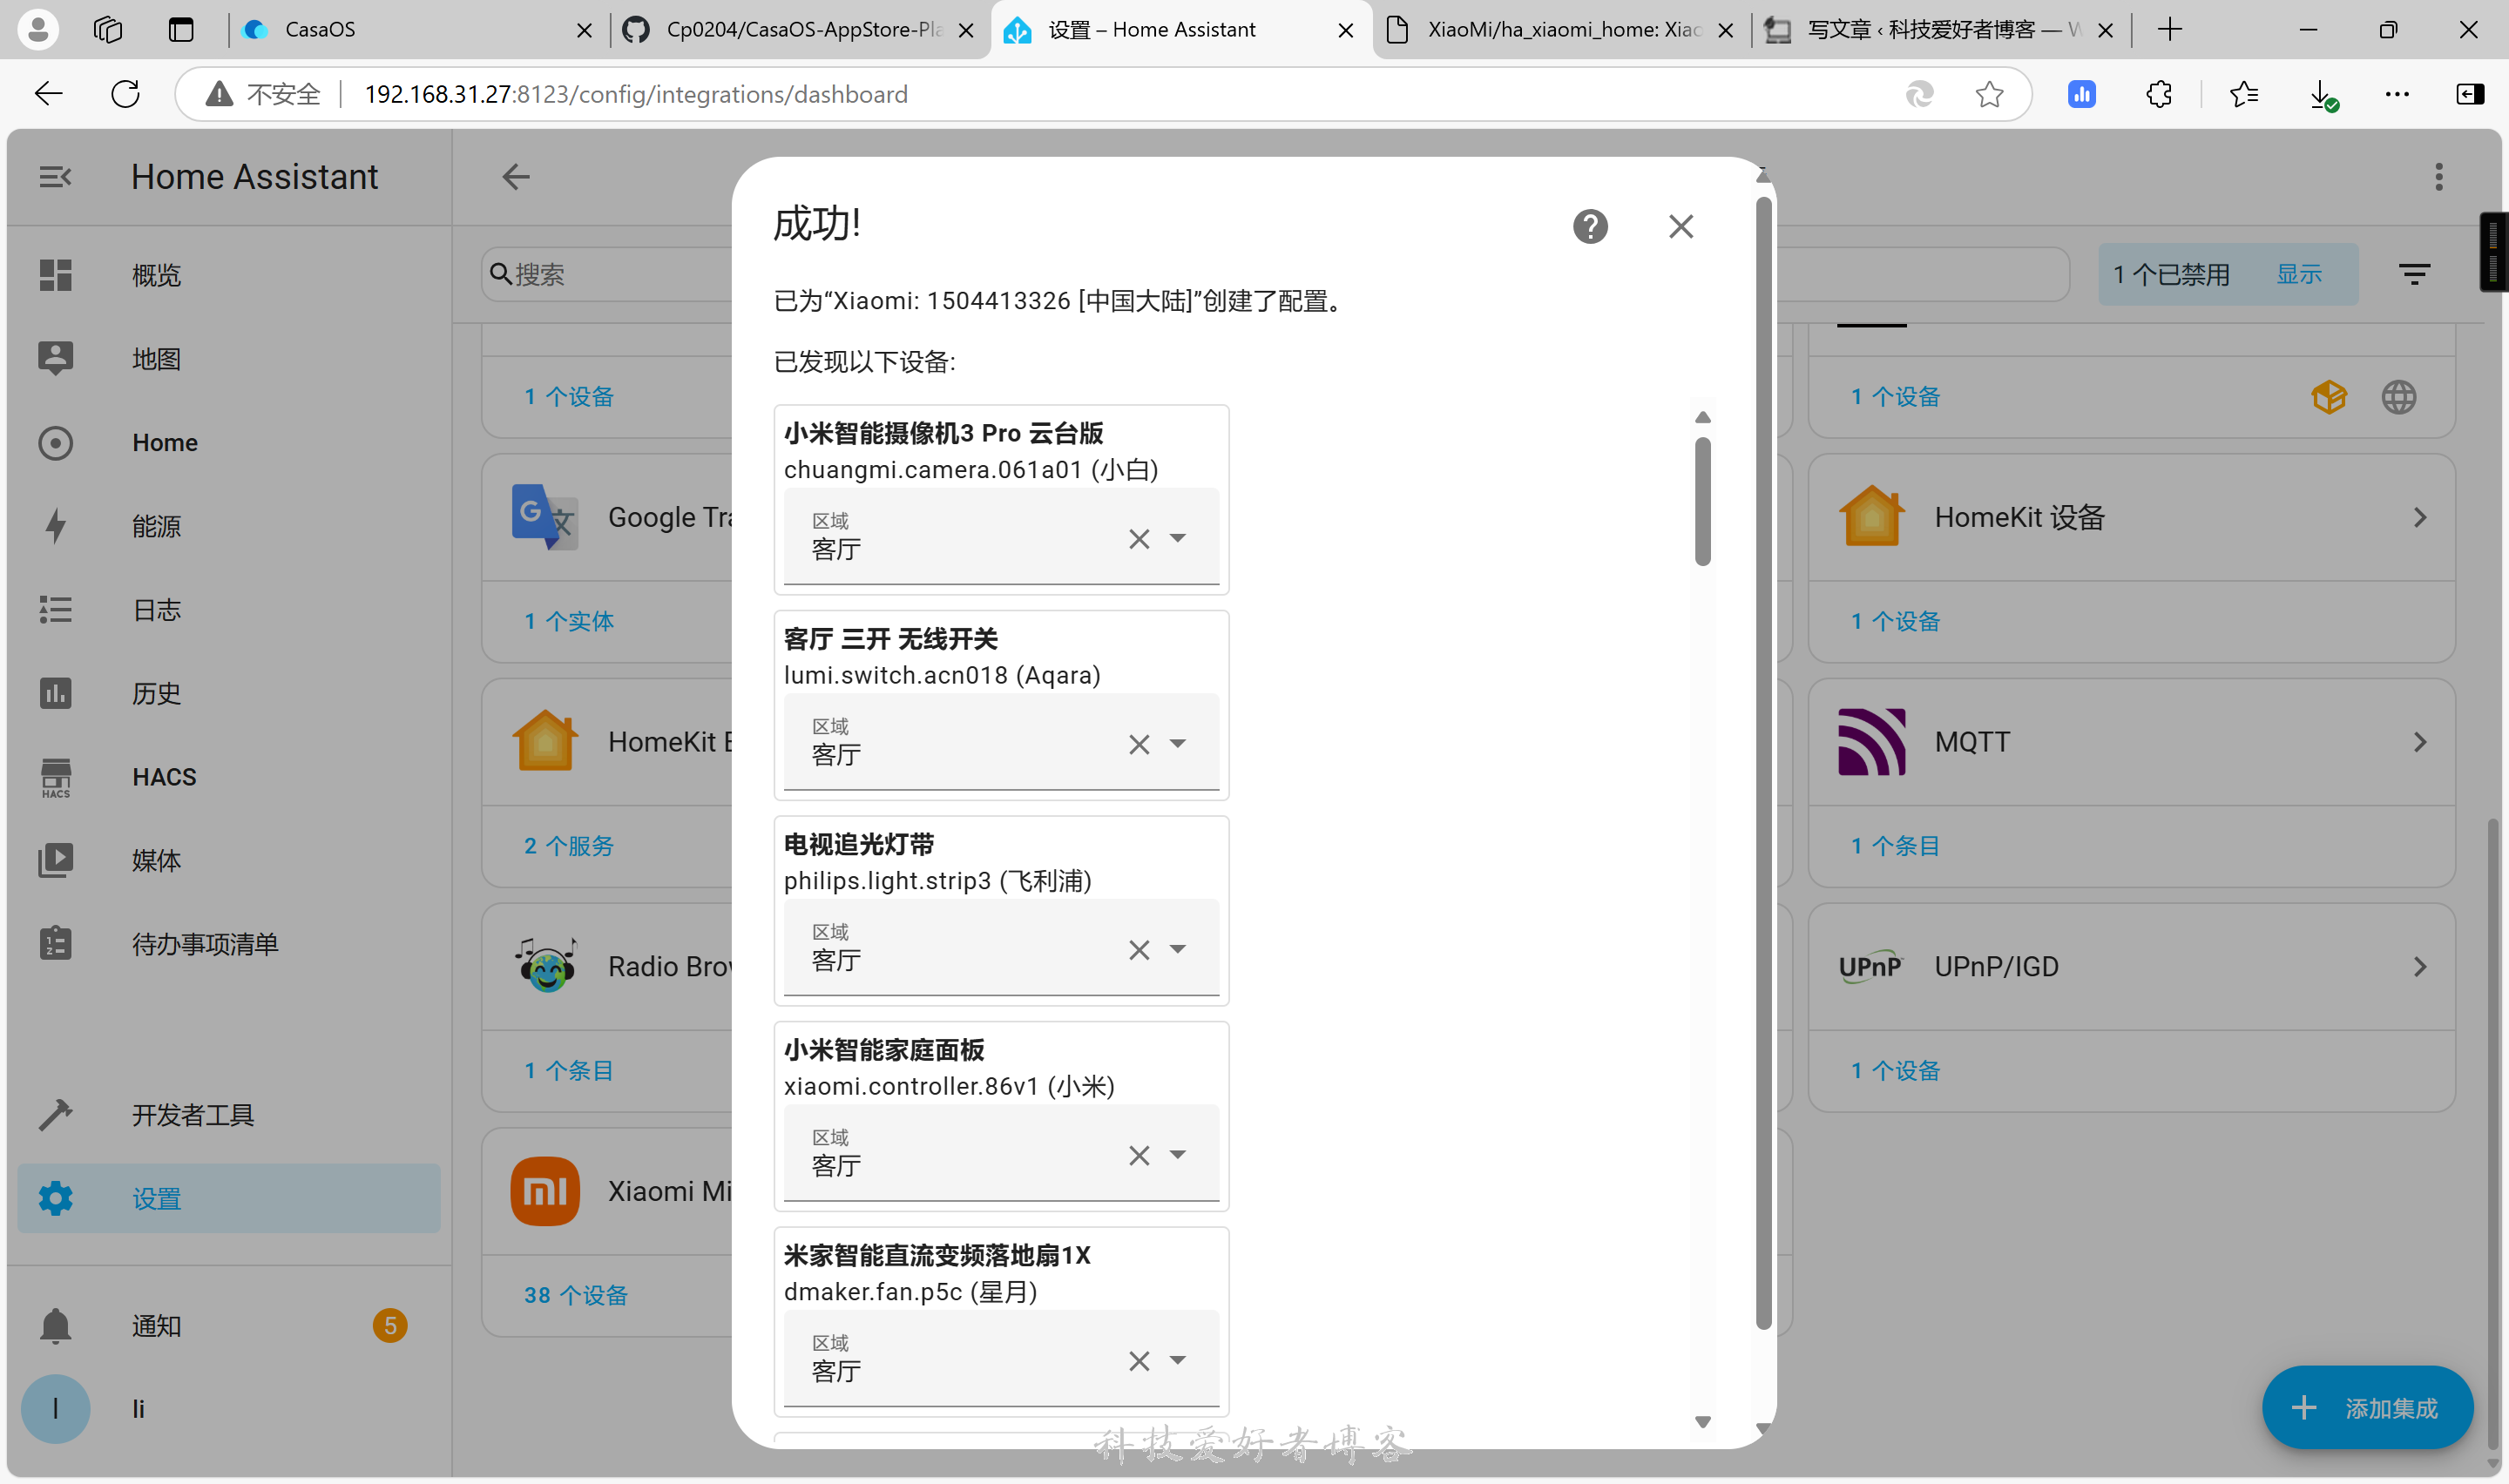The image size is (2509, 1484).
Task: Add page to favorites star icon
Action: pos(1989,94)
